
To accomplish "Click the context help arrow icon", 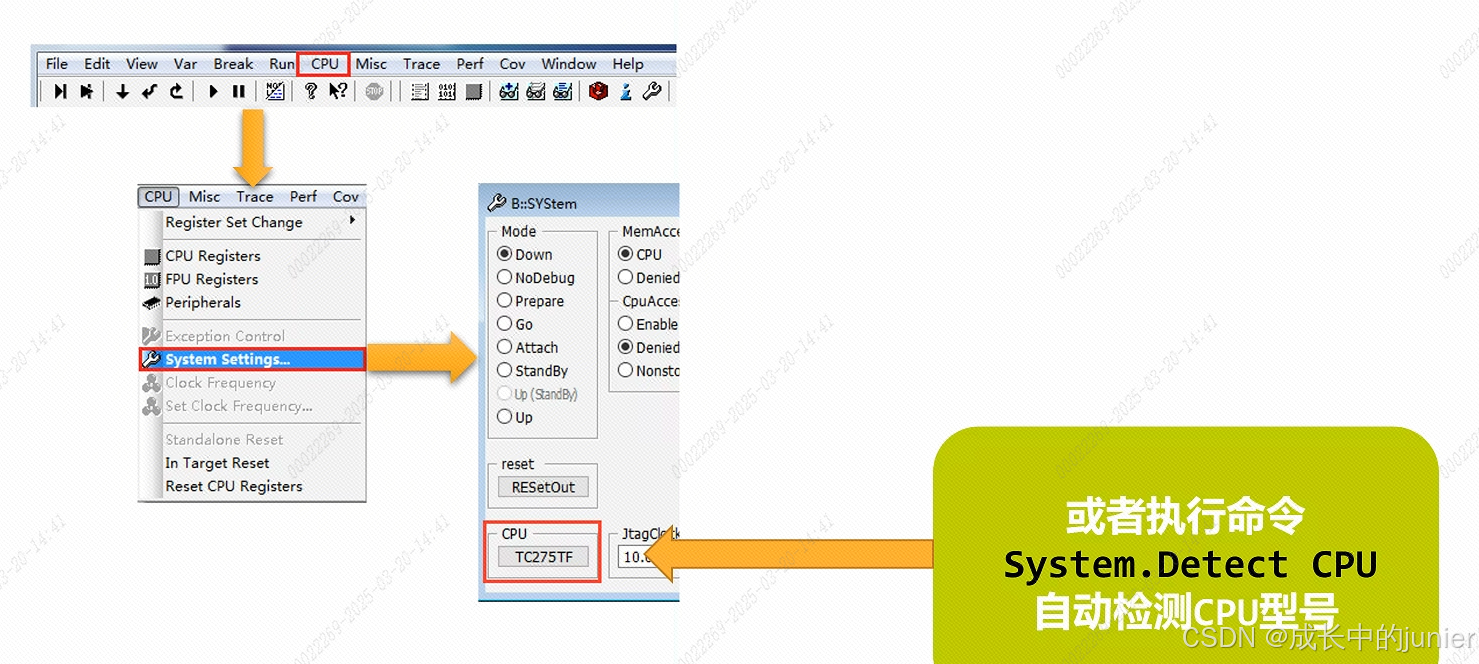I will tap(337, 91).
